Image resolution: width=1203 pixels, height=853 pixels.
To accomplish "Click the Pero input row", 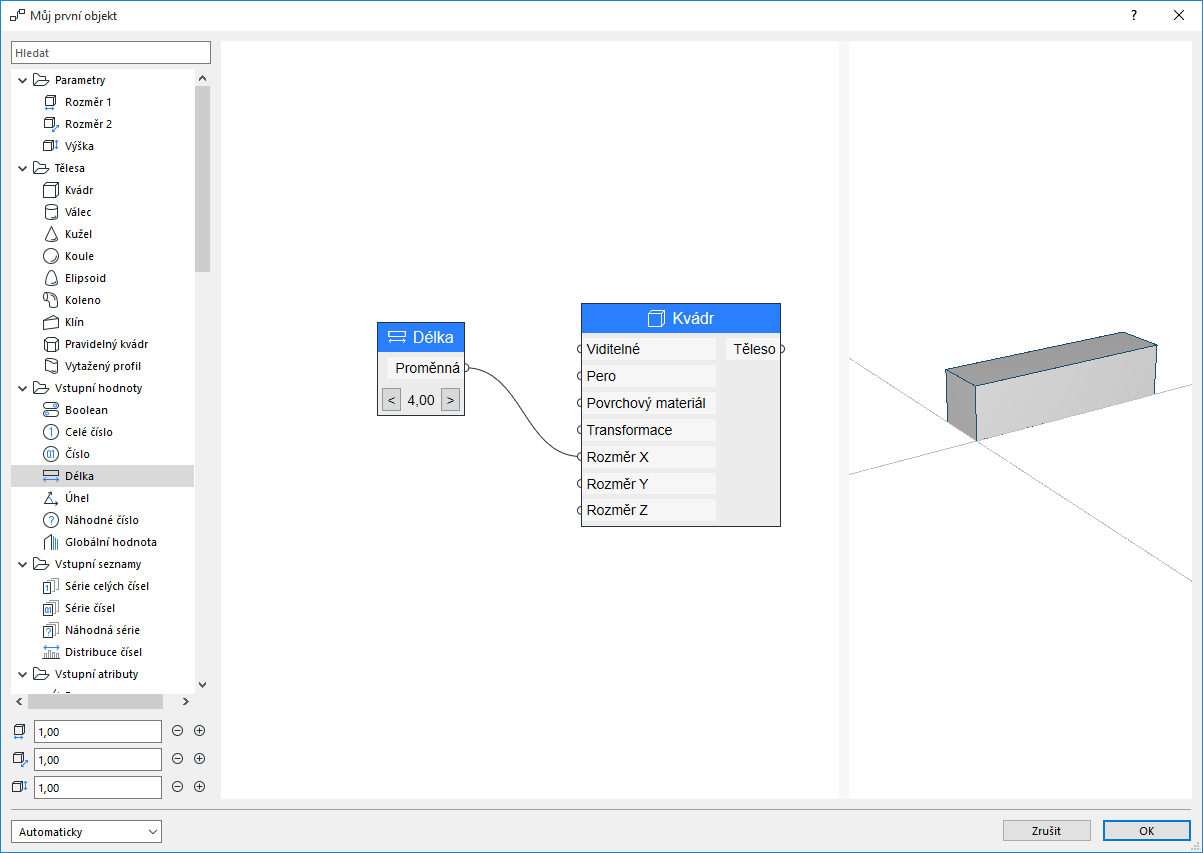I will click(x=649, y=376).
